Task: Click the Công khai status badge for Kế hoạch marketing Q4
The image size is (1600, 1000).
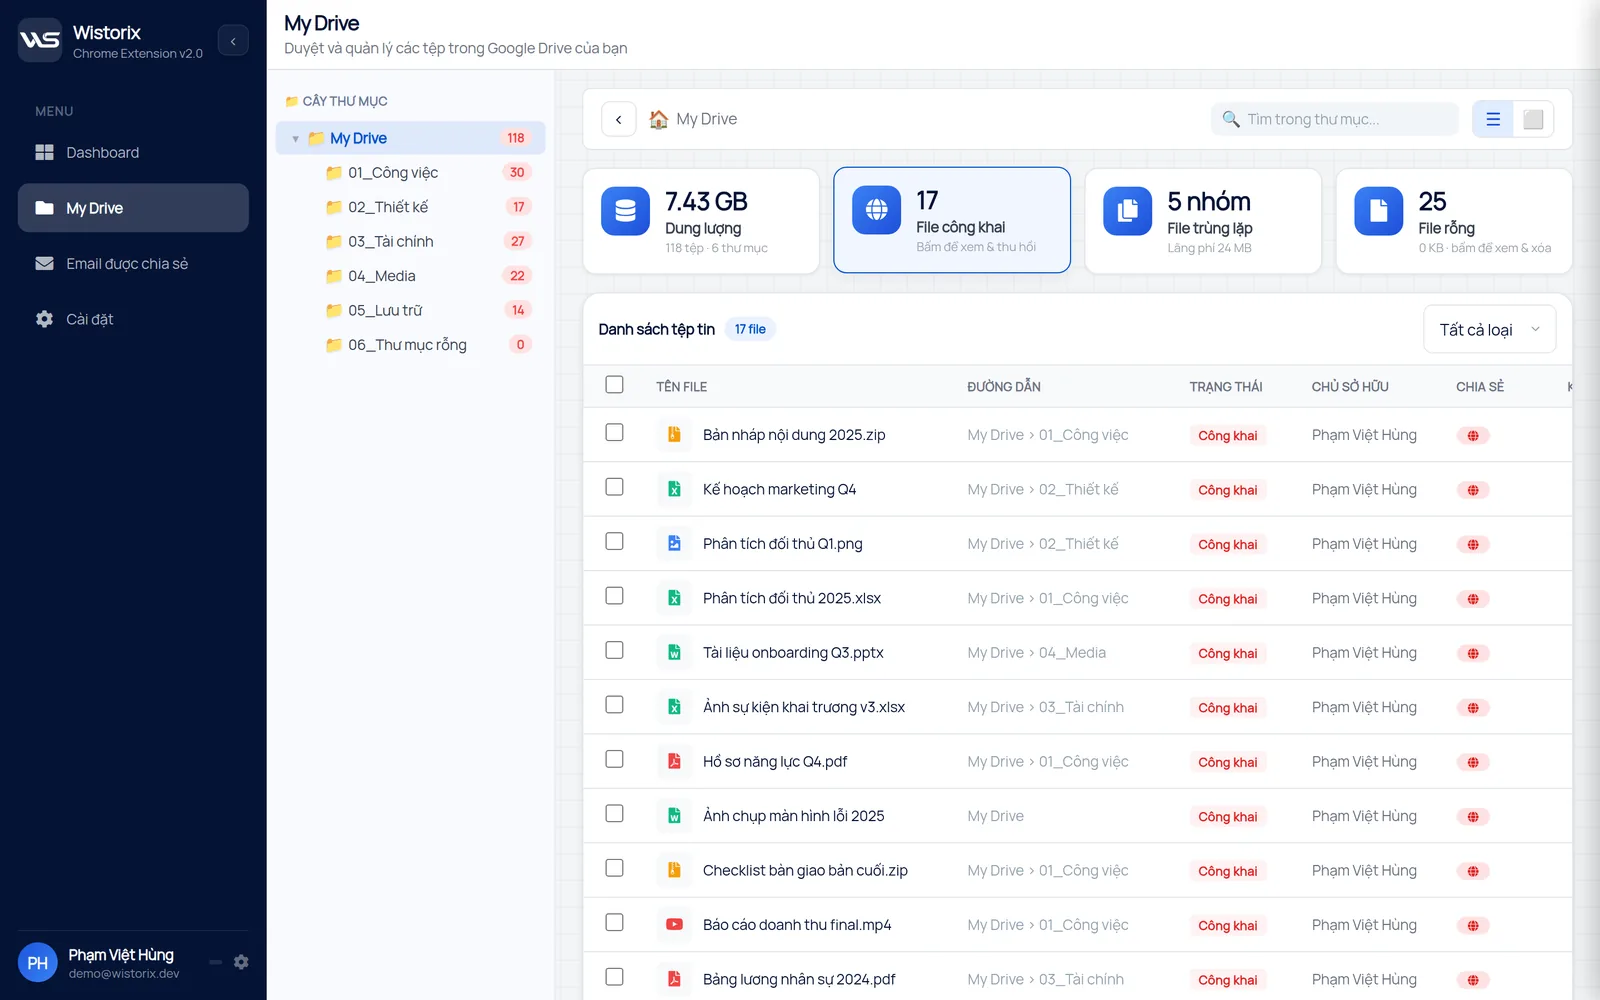Action: [x=1228, y=490]
